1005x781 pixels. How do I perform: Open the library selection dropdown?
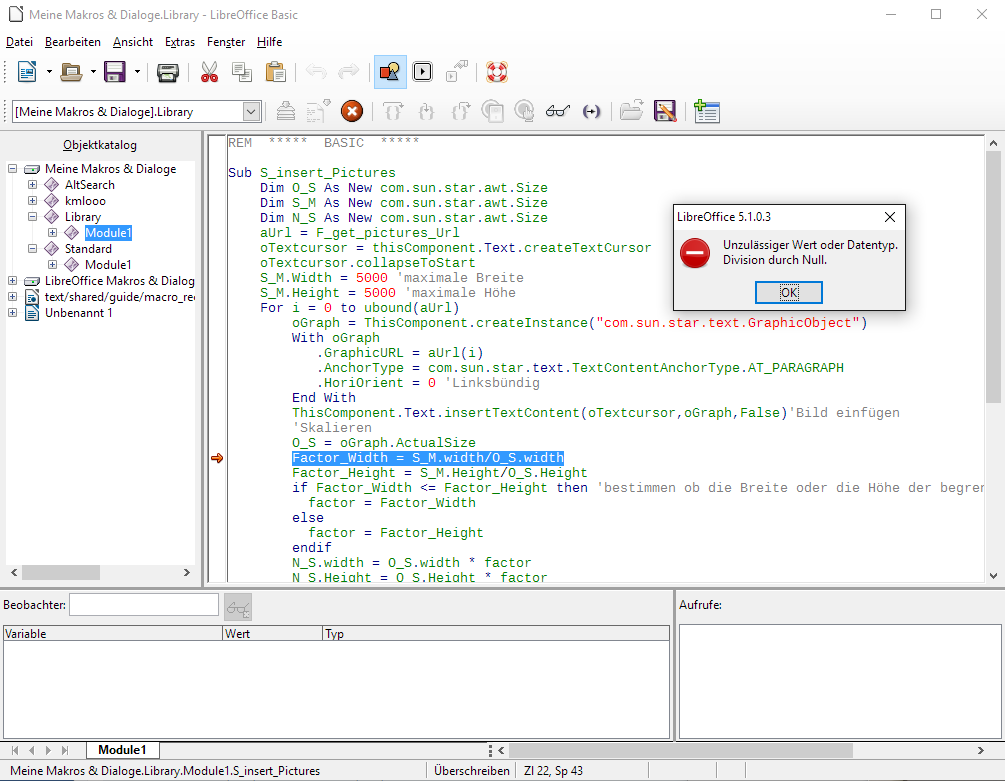(x=251, y=111)
